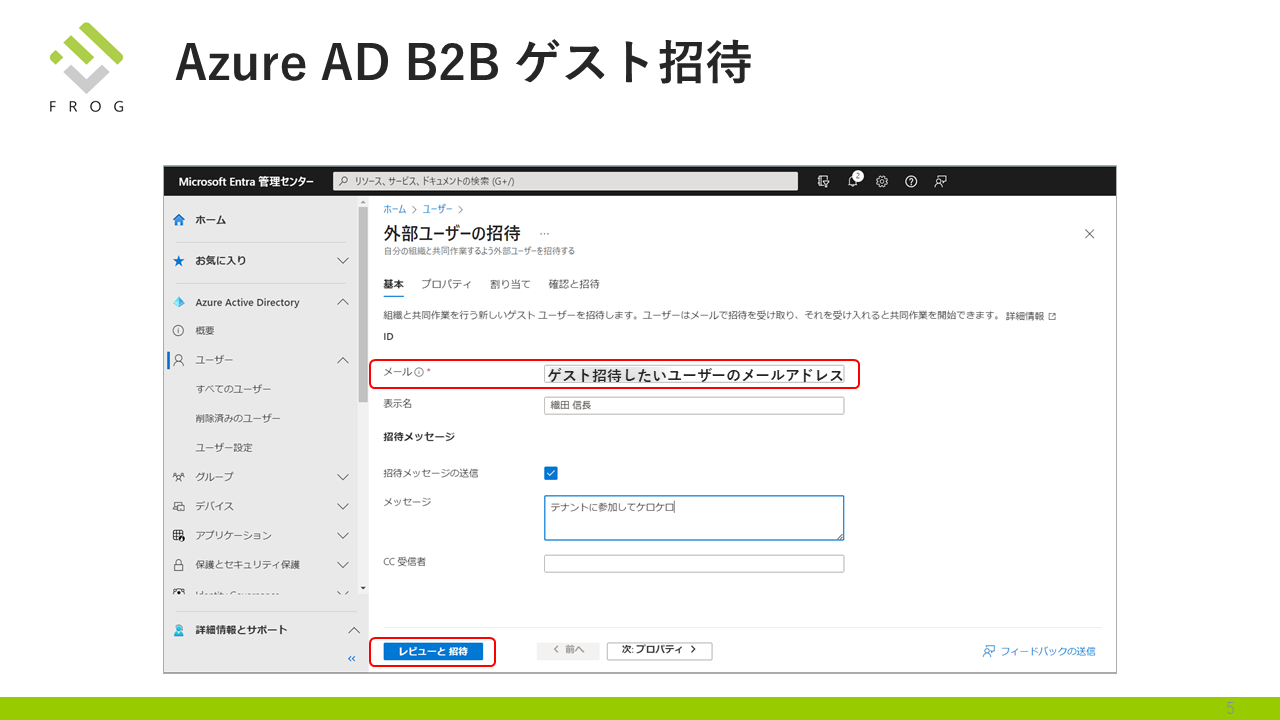This screenshot has height=720, width=1280.
Task: Click the search magnifier icon in search box
Action: 344,181
